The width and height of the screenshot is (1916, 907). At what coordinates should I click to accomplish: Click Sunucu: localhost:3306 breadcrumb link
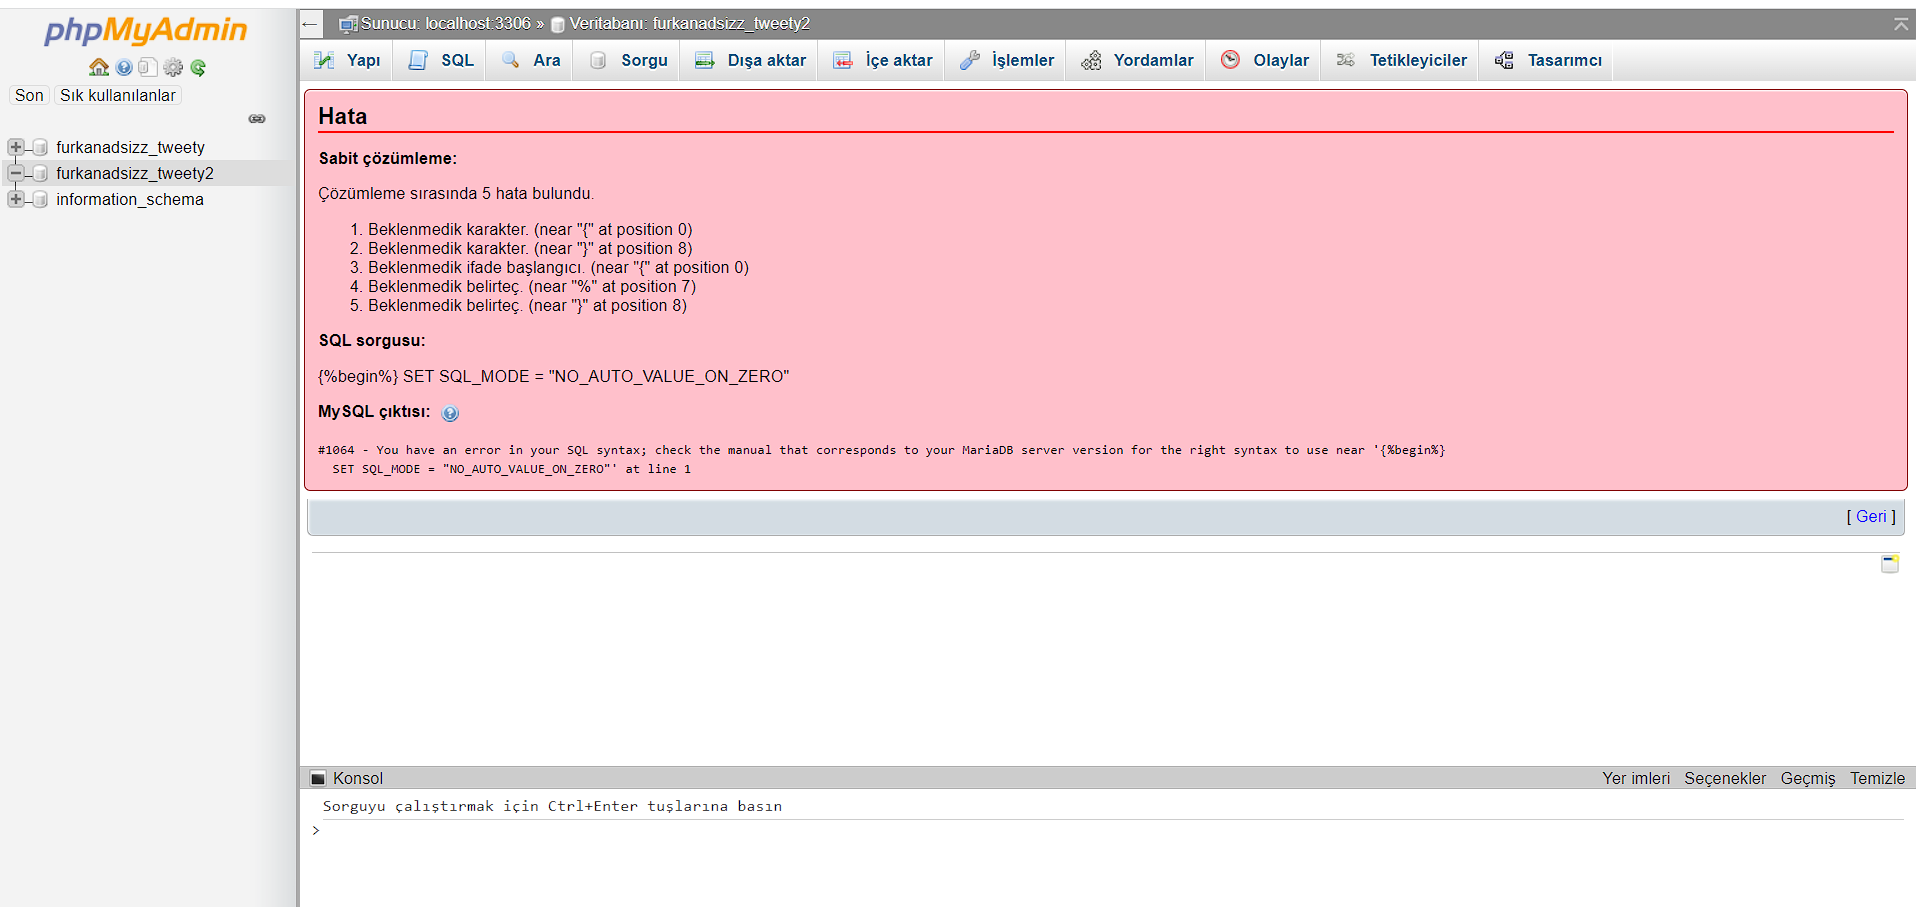446,23
